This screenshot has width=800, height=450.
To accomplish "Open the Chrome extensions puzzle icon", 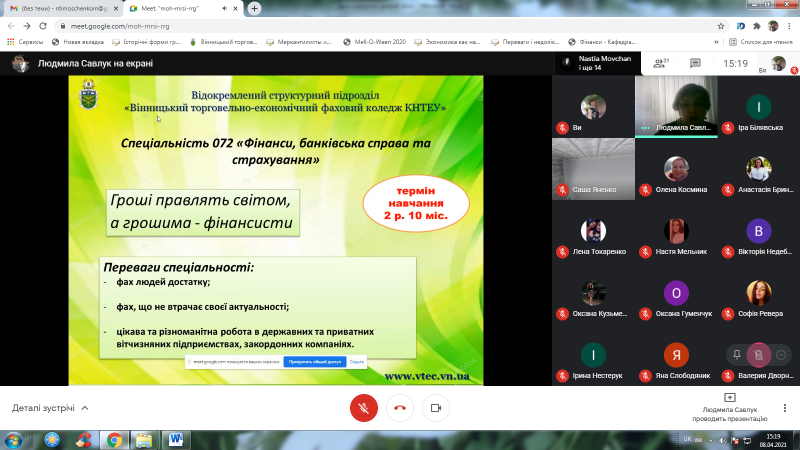I will 757,26.
